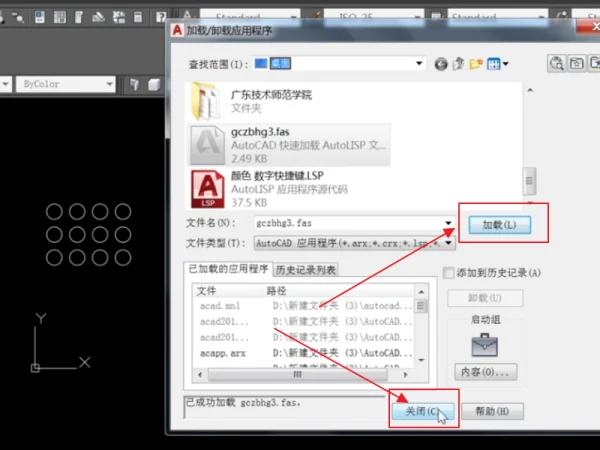
Task: Open the dropdown left of ByColor
Action: [5, 84]
